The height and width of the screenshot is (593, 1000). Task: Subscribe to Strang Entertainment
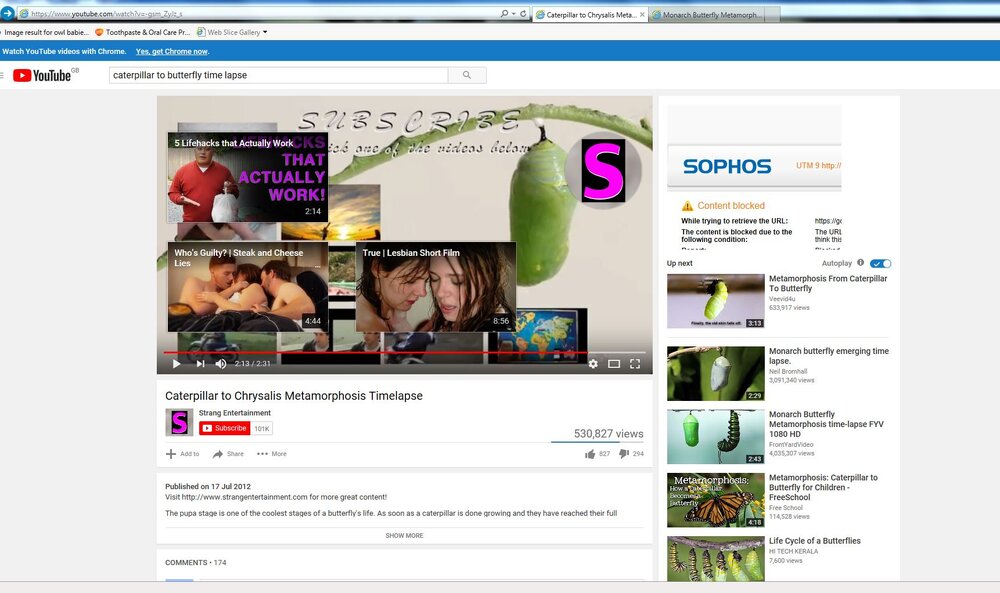point(224,428)
